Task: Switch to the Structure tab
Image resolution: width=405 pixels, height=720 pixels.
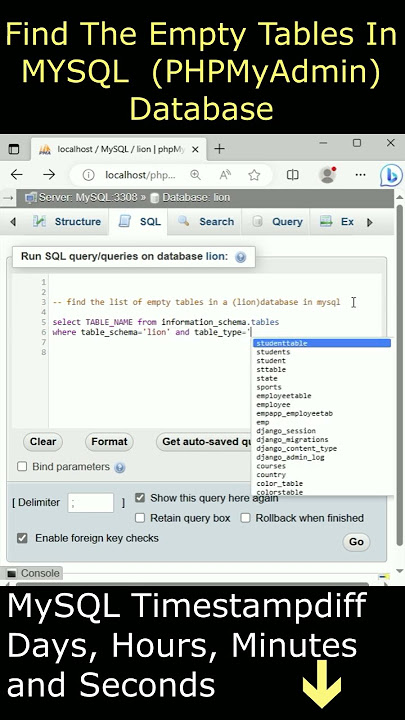Action: point(67,222)
